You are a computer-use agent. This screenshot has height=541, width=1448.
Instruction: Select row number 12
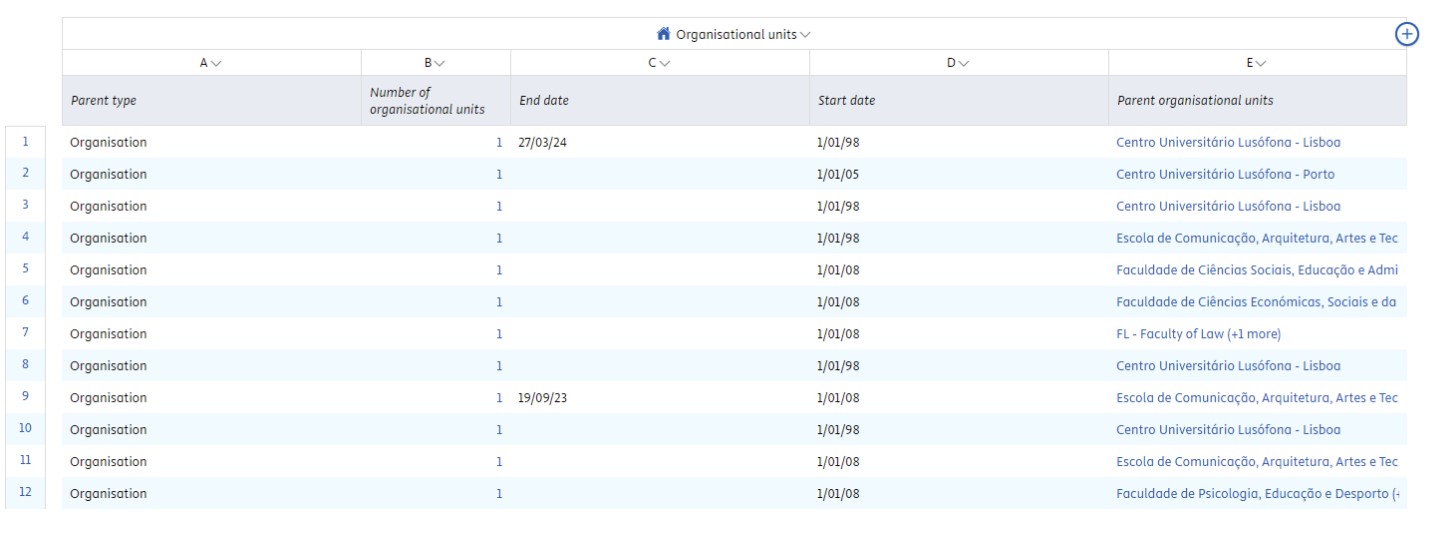coord(26,493)
